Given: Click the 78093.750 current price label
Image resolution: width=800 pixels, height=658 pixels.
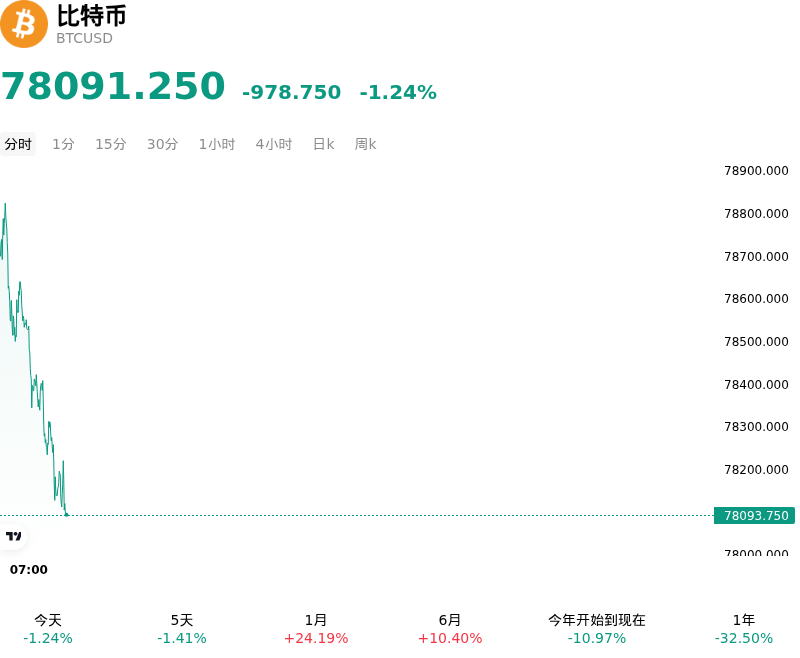Looking at the screenshot, I should 755,516.
